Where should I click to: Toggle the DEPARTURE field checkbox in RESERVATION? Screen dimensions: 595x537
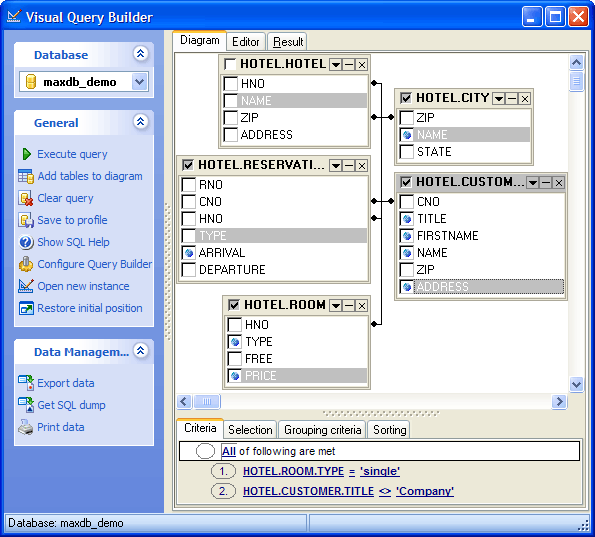click(x=189, y=270)
